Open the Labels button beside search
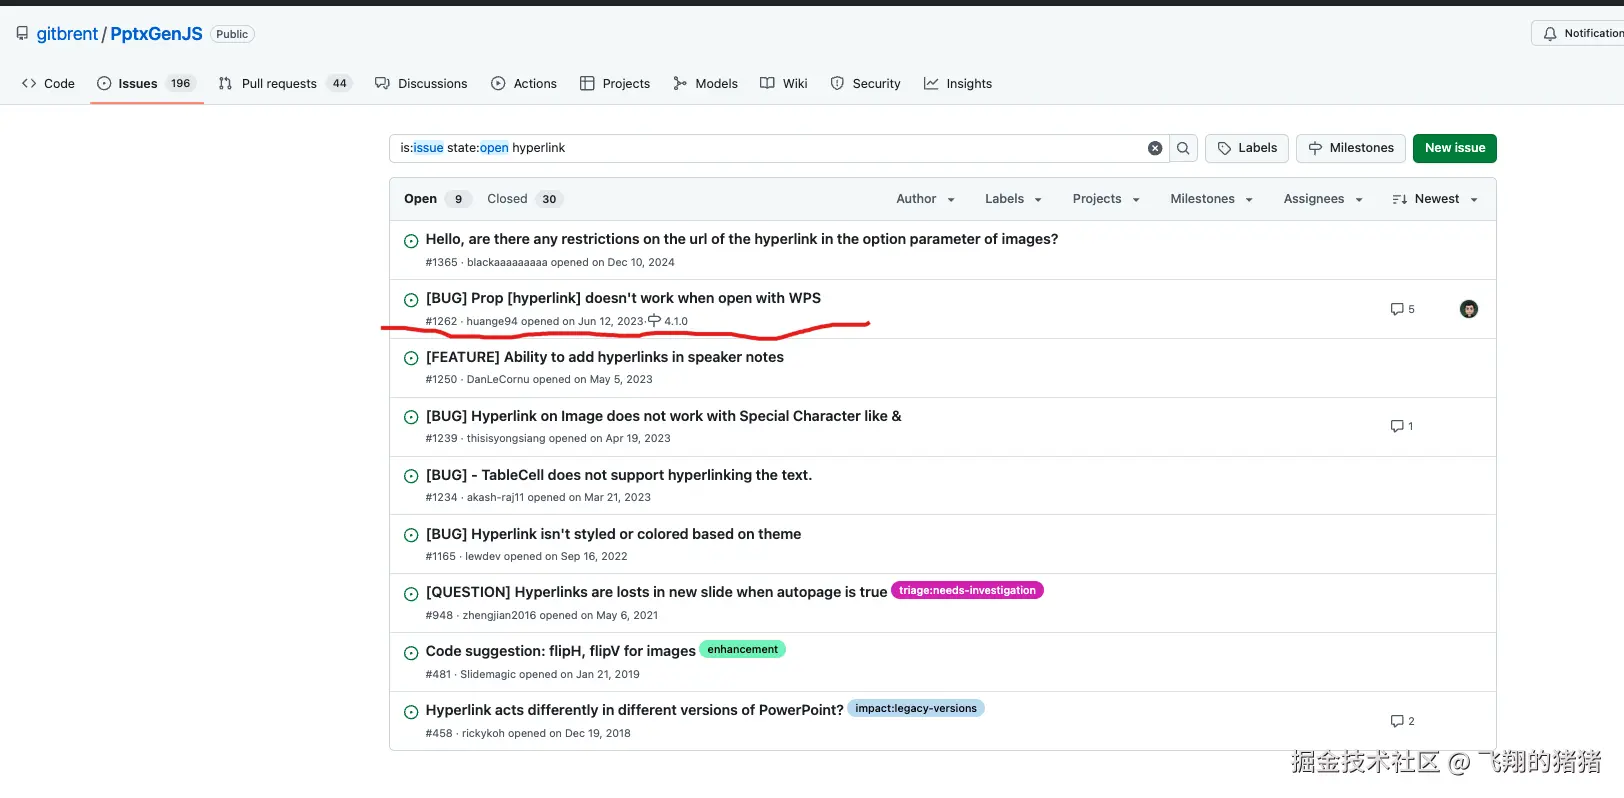Screen dimensions: 1624x798 [1247, 148]
